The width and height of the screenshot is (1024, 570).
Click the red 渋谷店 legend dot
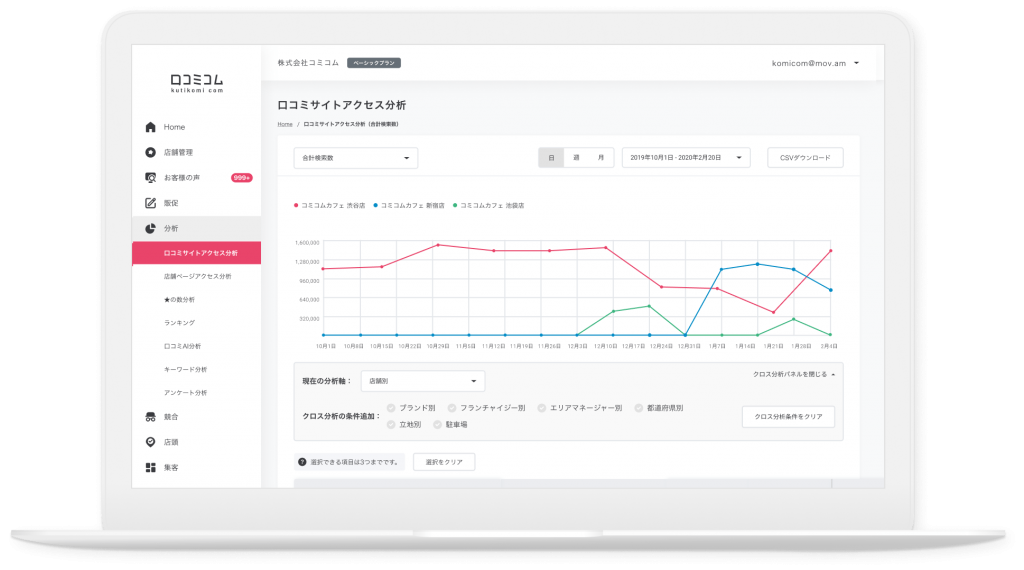(296, 205)
